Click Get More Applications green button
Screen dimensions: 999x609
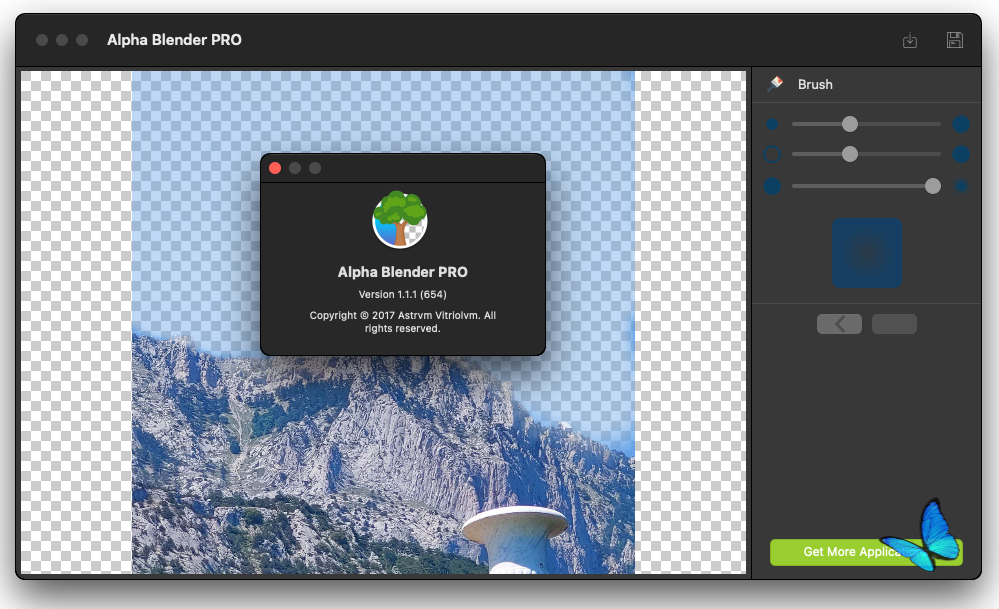tap(866, 552)
